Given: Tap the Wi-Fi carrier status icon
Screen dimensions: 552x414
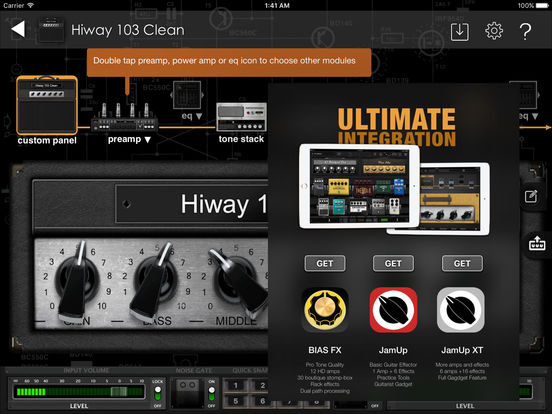Looking at the screenshot, I should coord(30,5).
